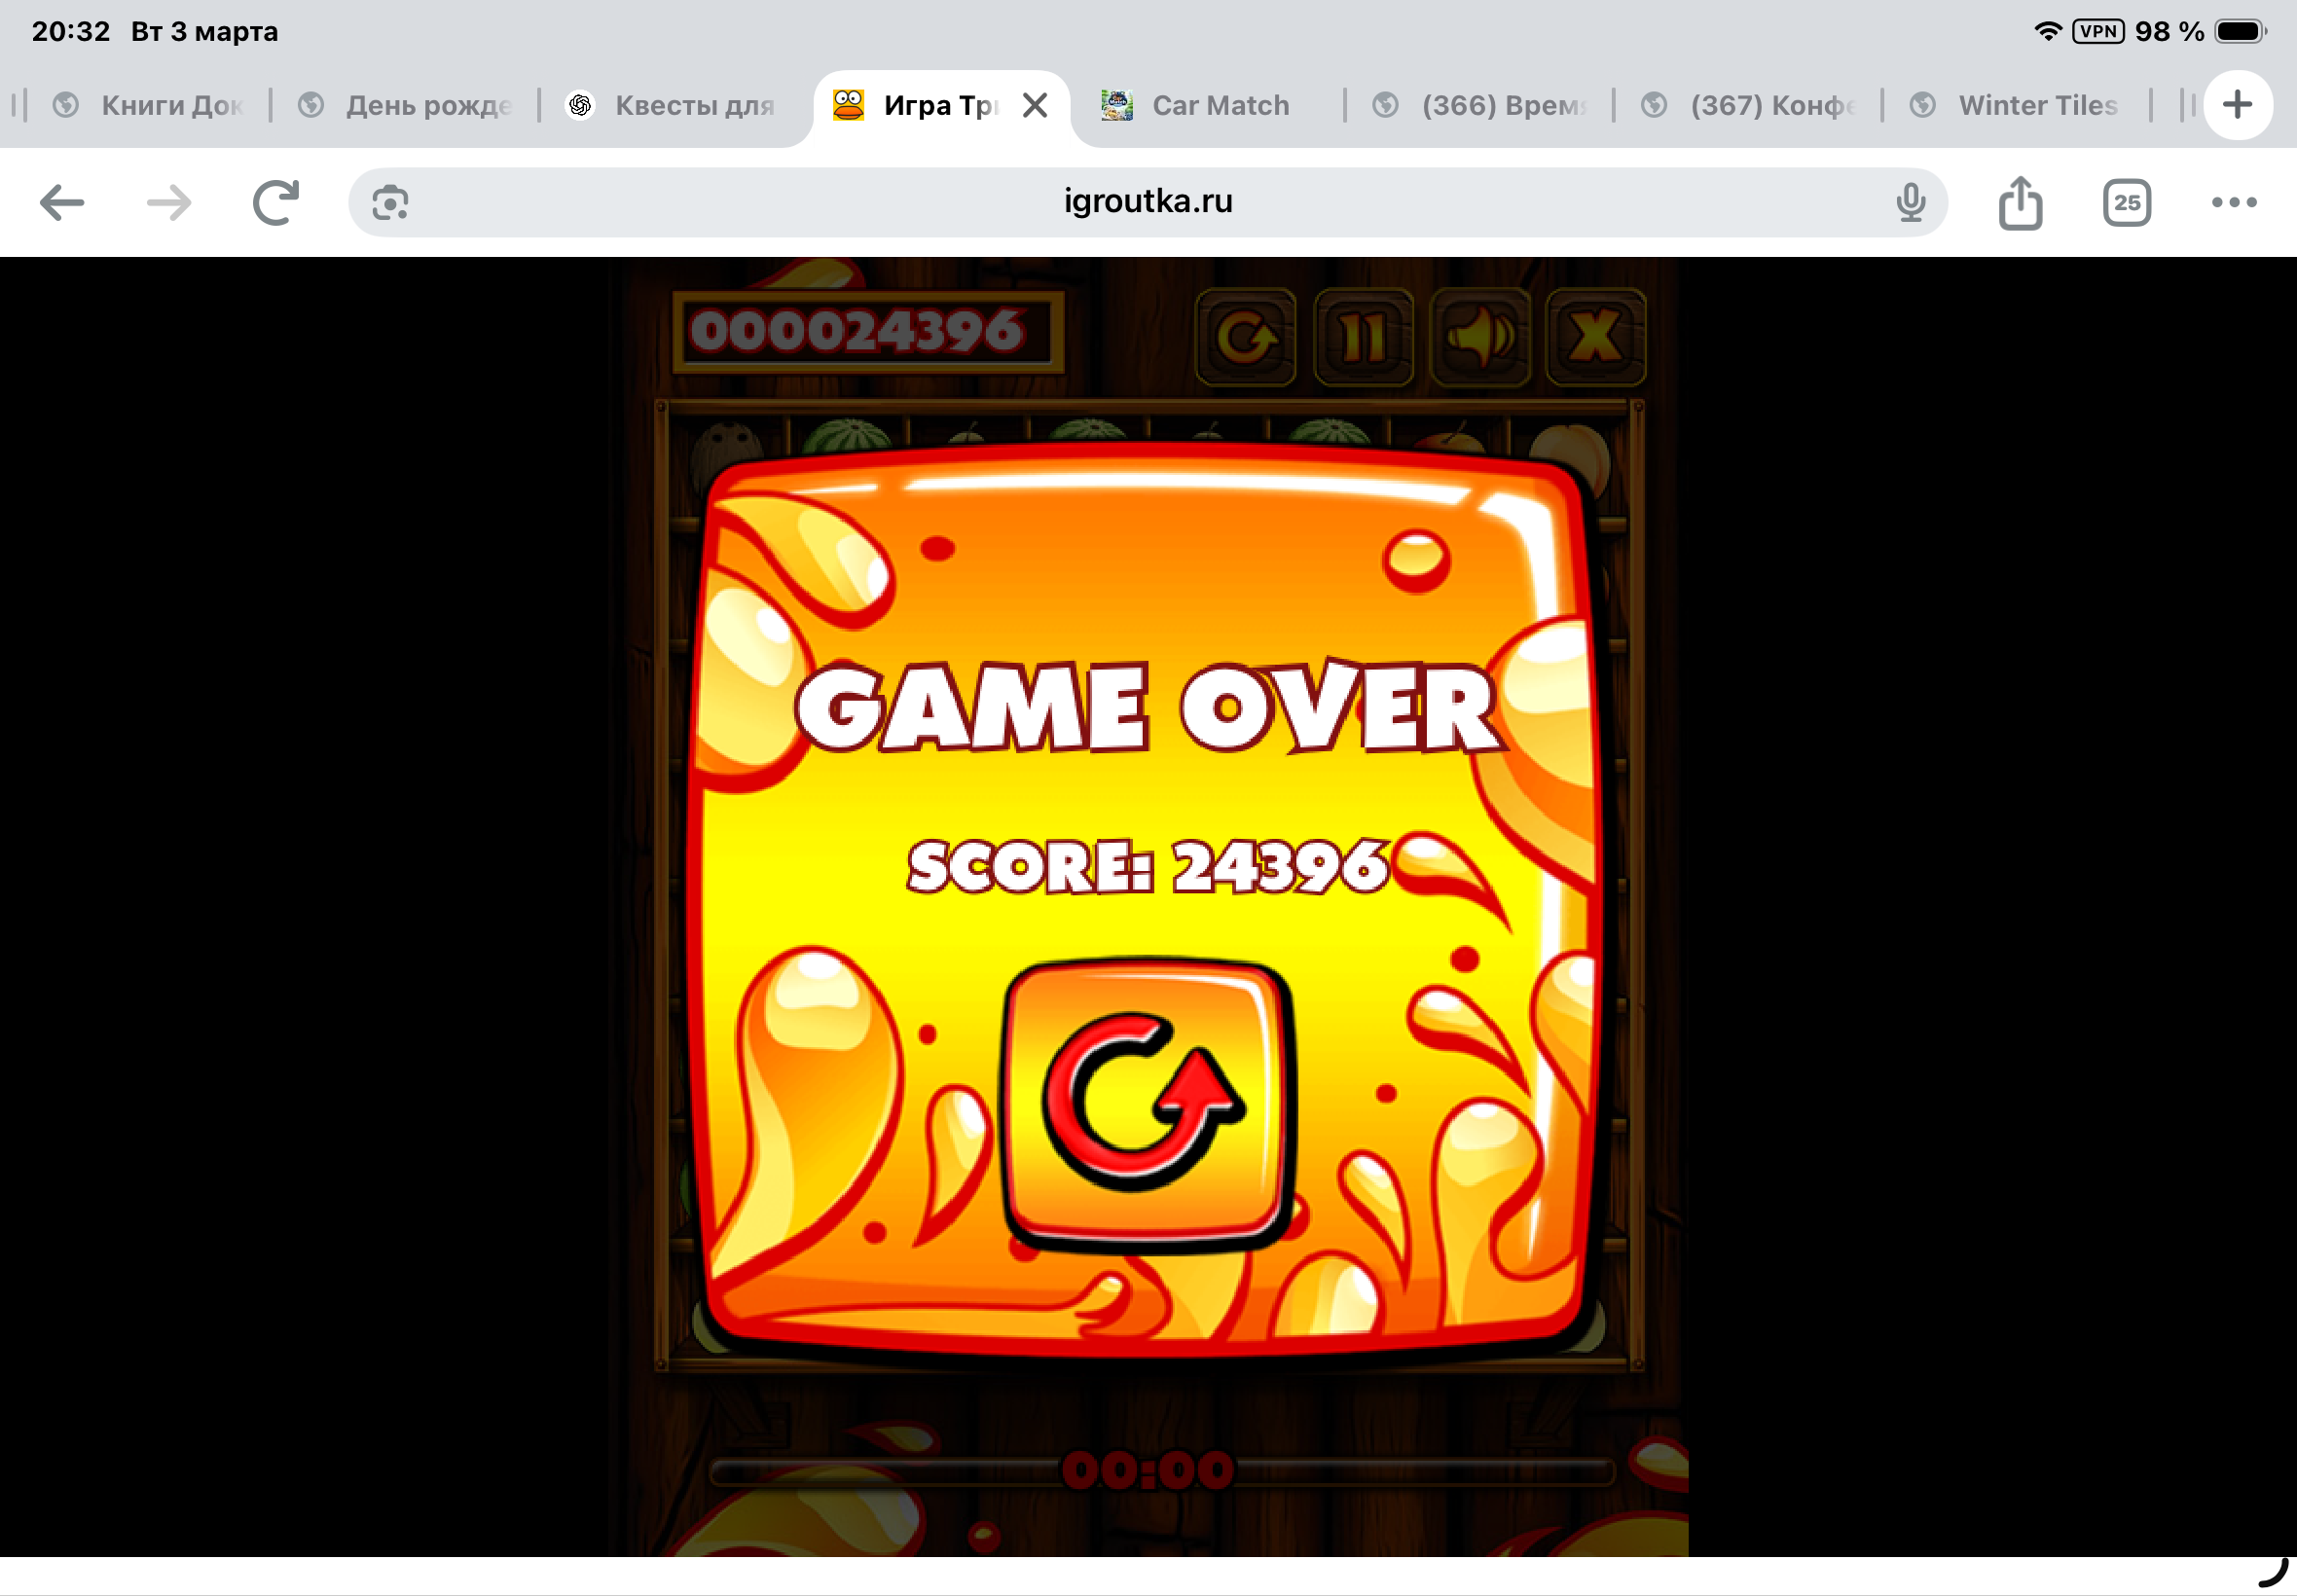Pause the game with pause icon
This screenshot has width=2297, height=1596.
[1363, 337]
